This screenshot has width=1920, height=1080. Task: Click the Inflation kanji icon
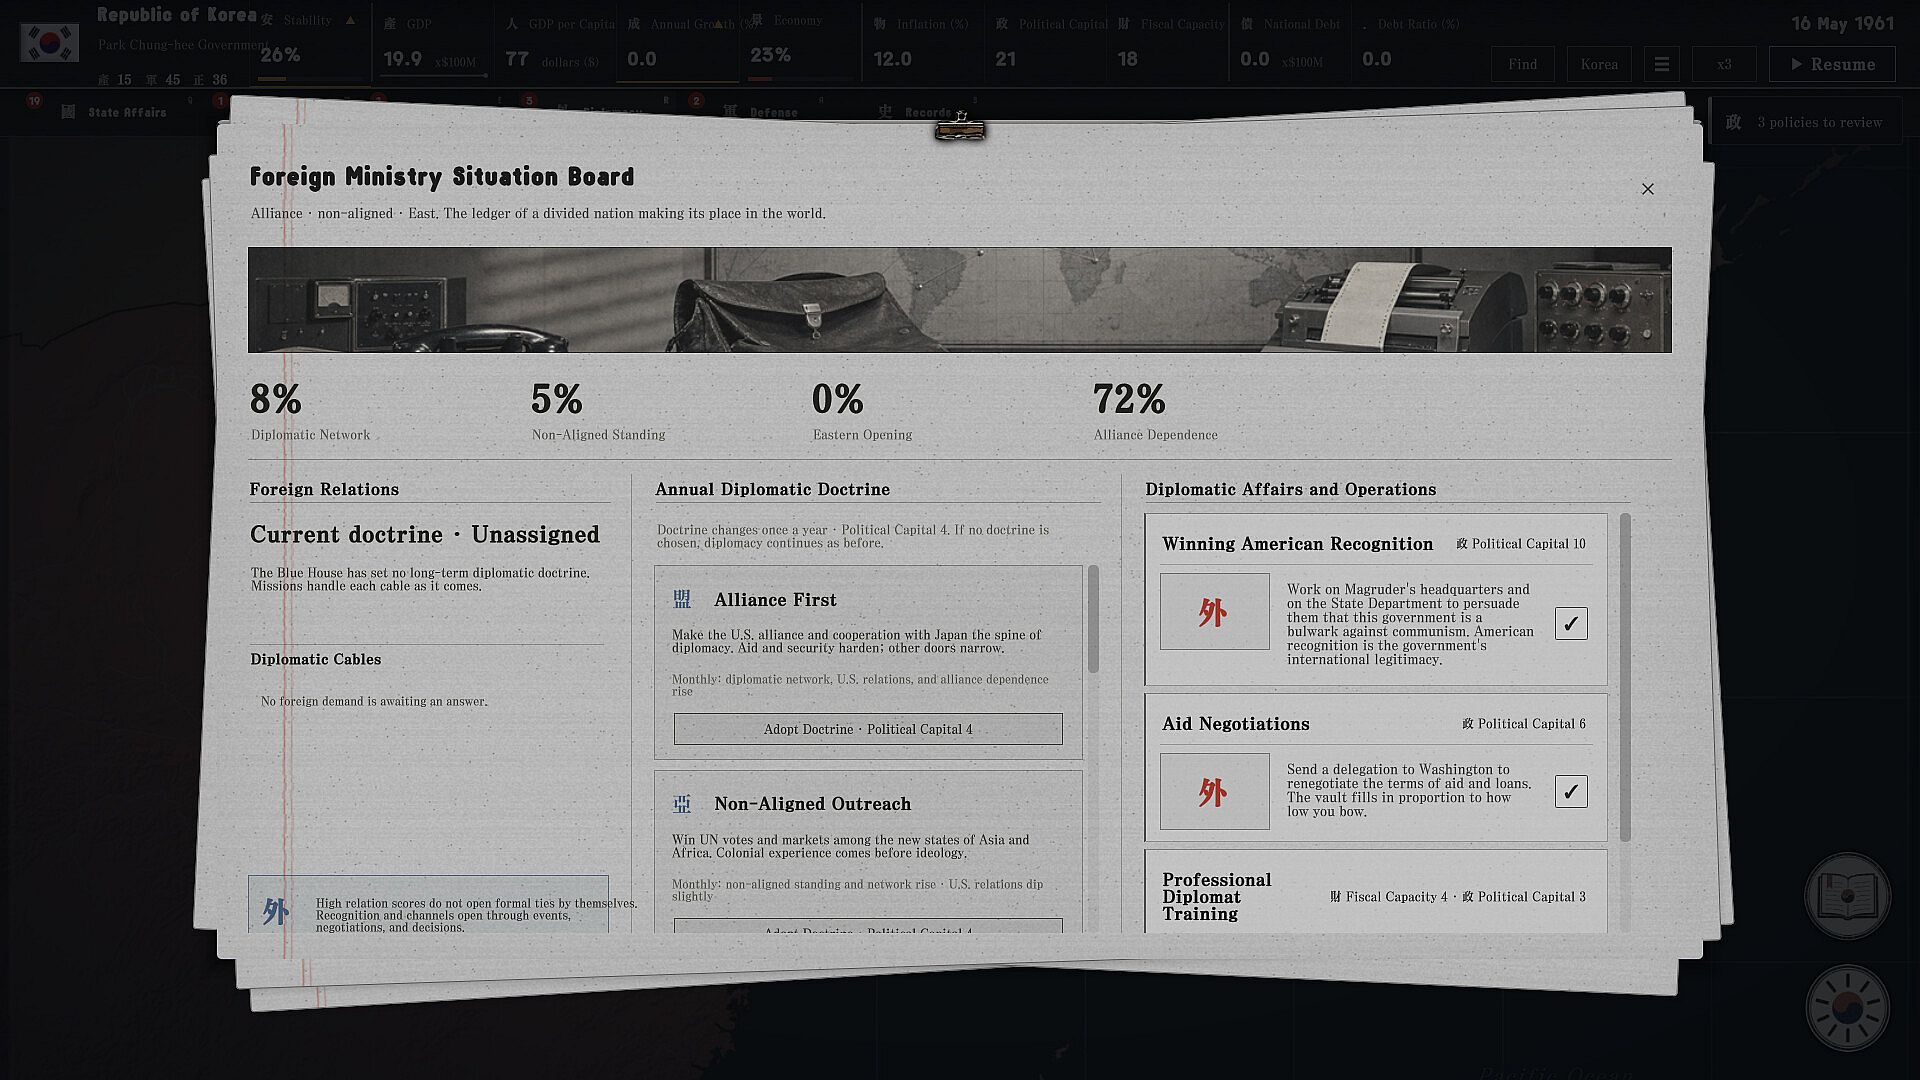coord(880,24)
